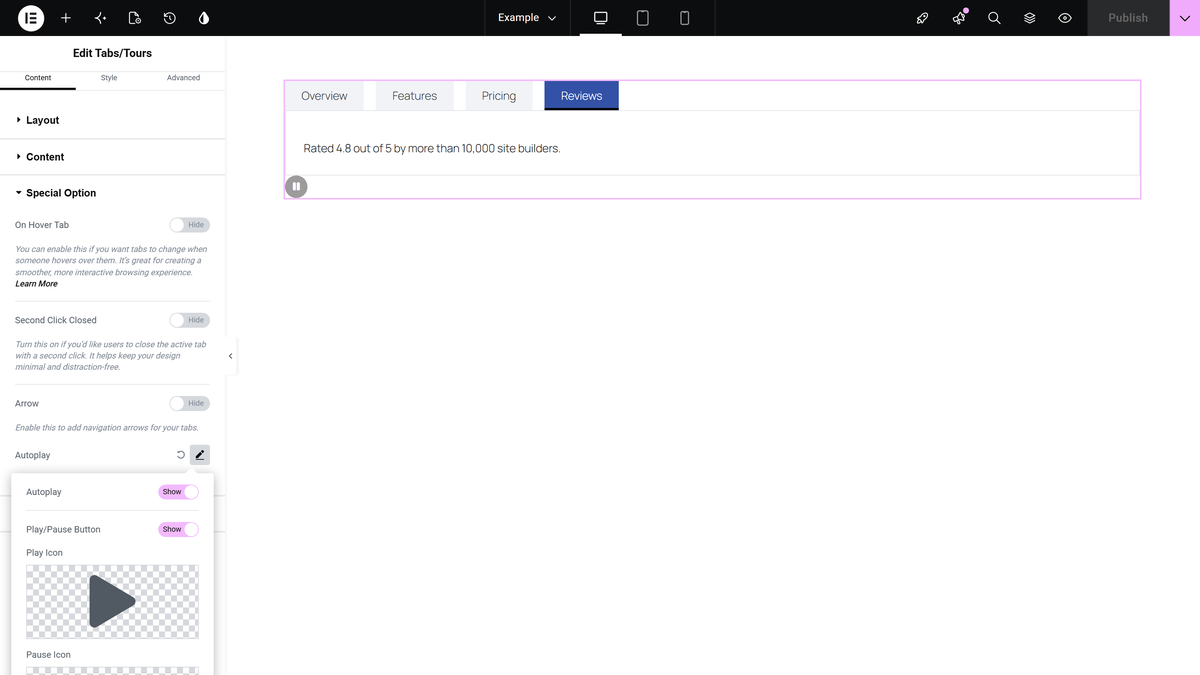
Task: Toggle the On Hover Tab switch
Action: [189, 225]
